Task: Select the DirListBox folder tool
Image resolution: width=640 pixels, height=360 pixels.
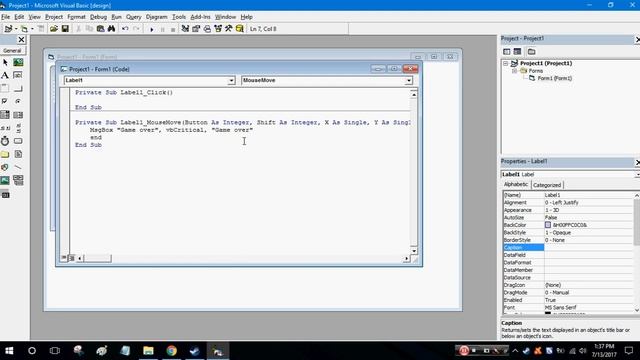Action: pos(5,154)
